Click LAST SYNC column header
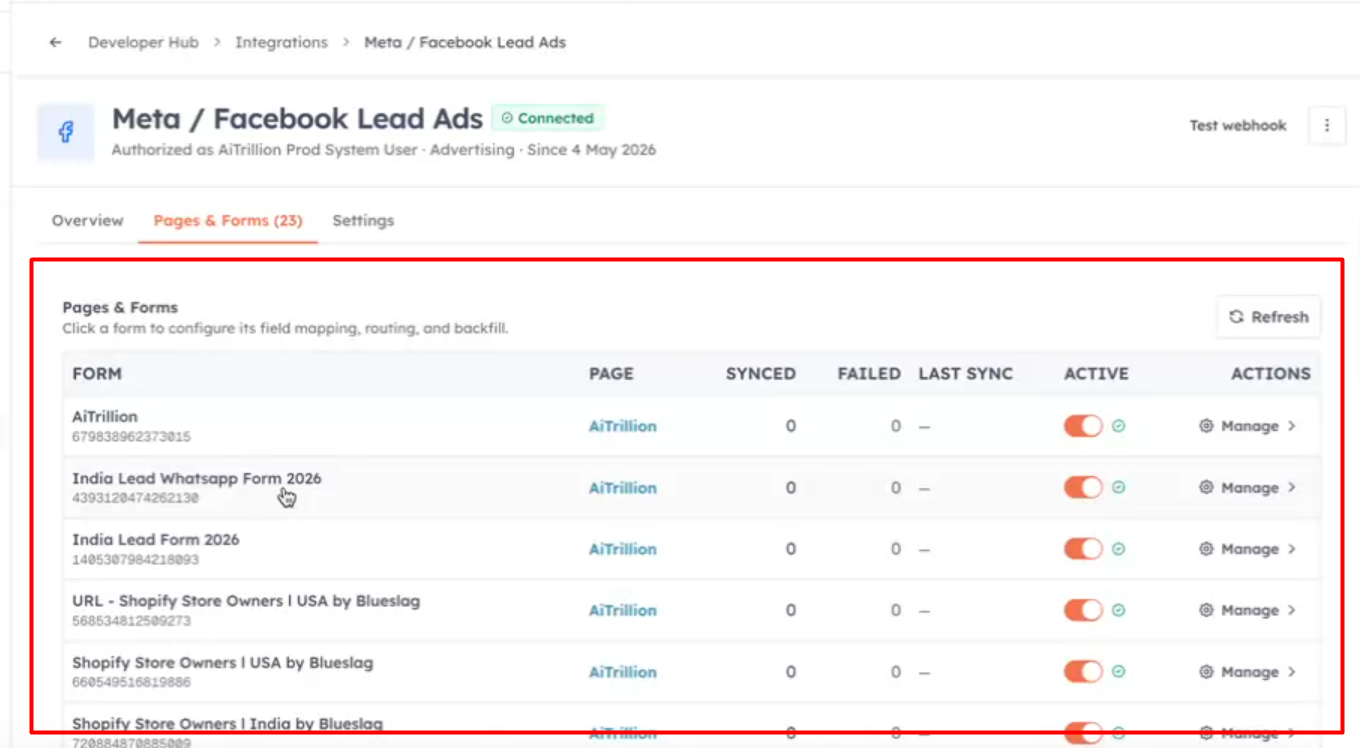The height and width of the screenshot is (748, 1360). [966, 374]
